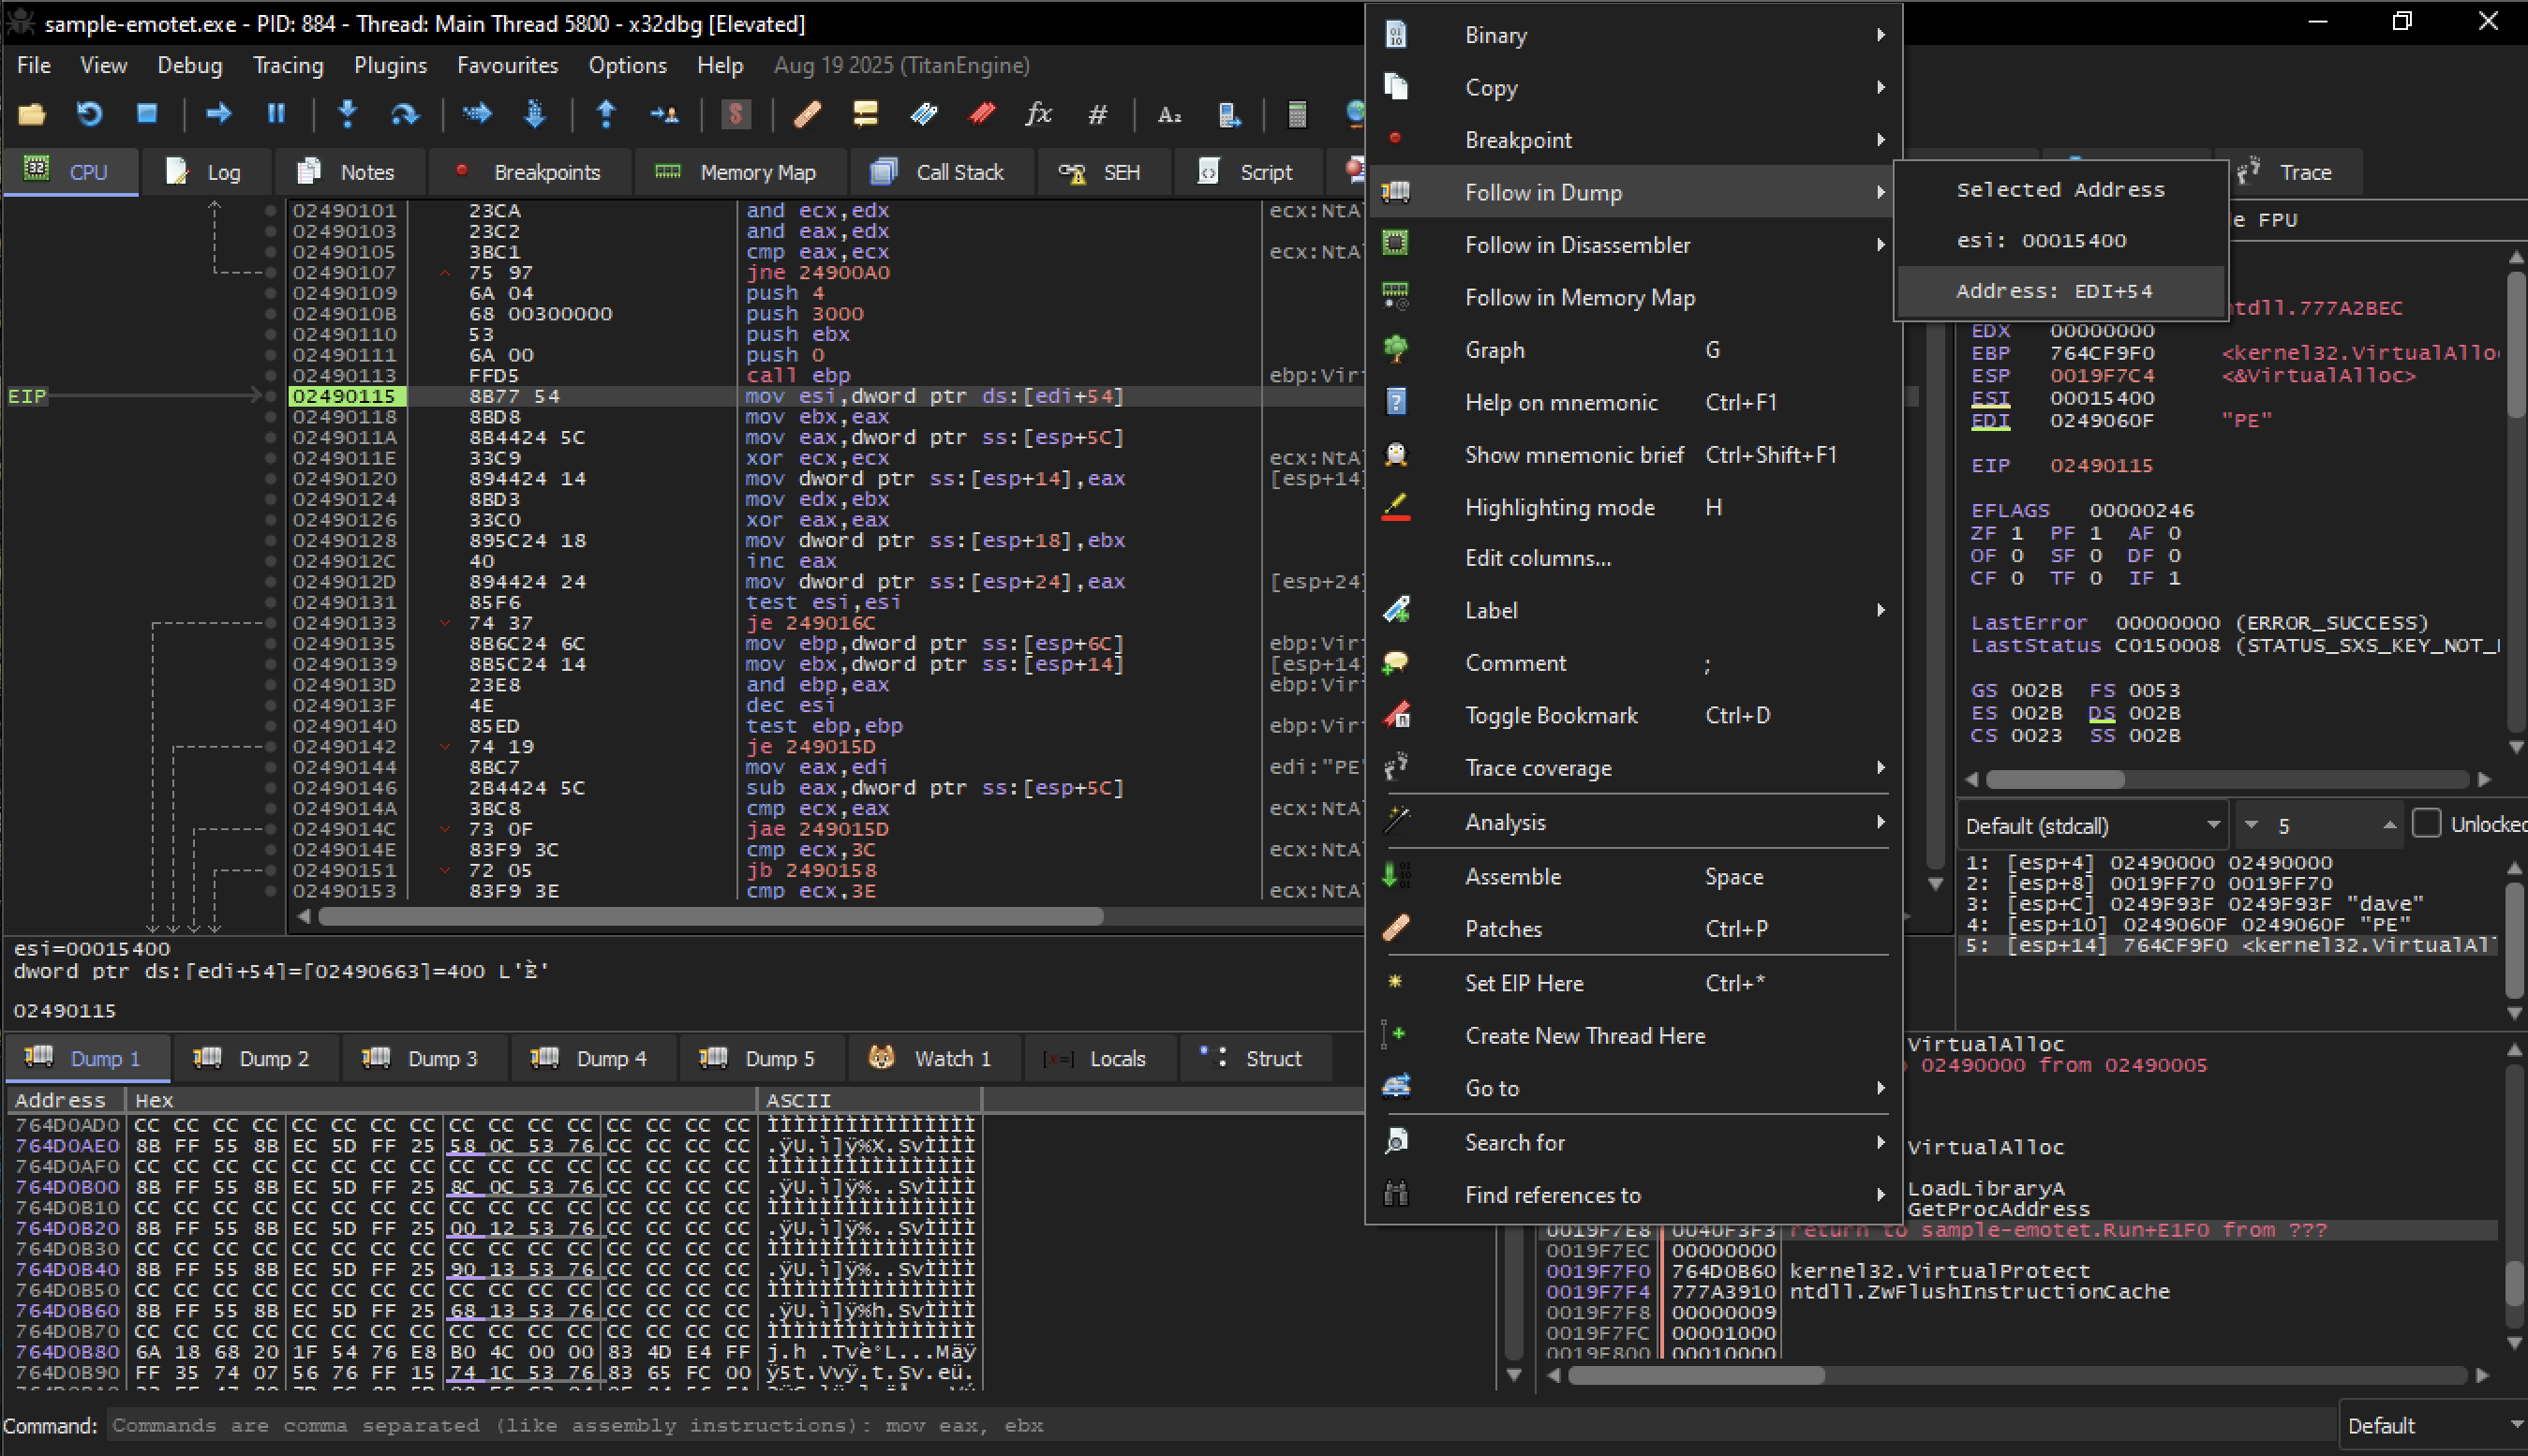Toggle the Unlocked checkbox
Viewport: 2528px width, 1456px height.
coord(2426,824)
